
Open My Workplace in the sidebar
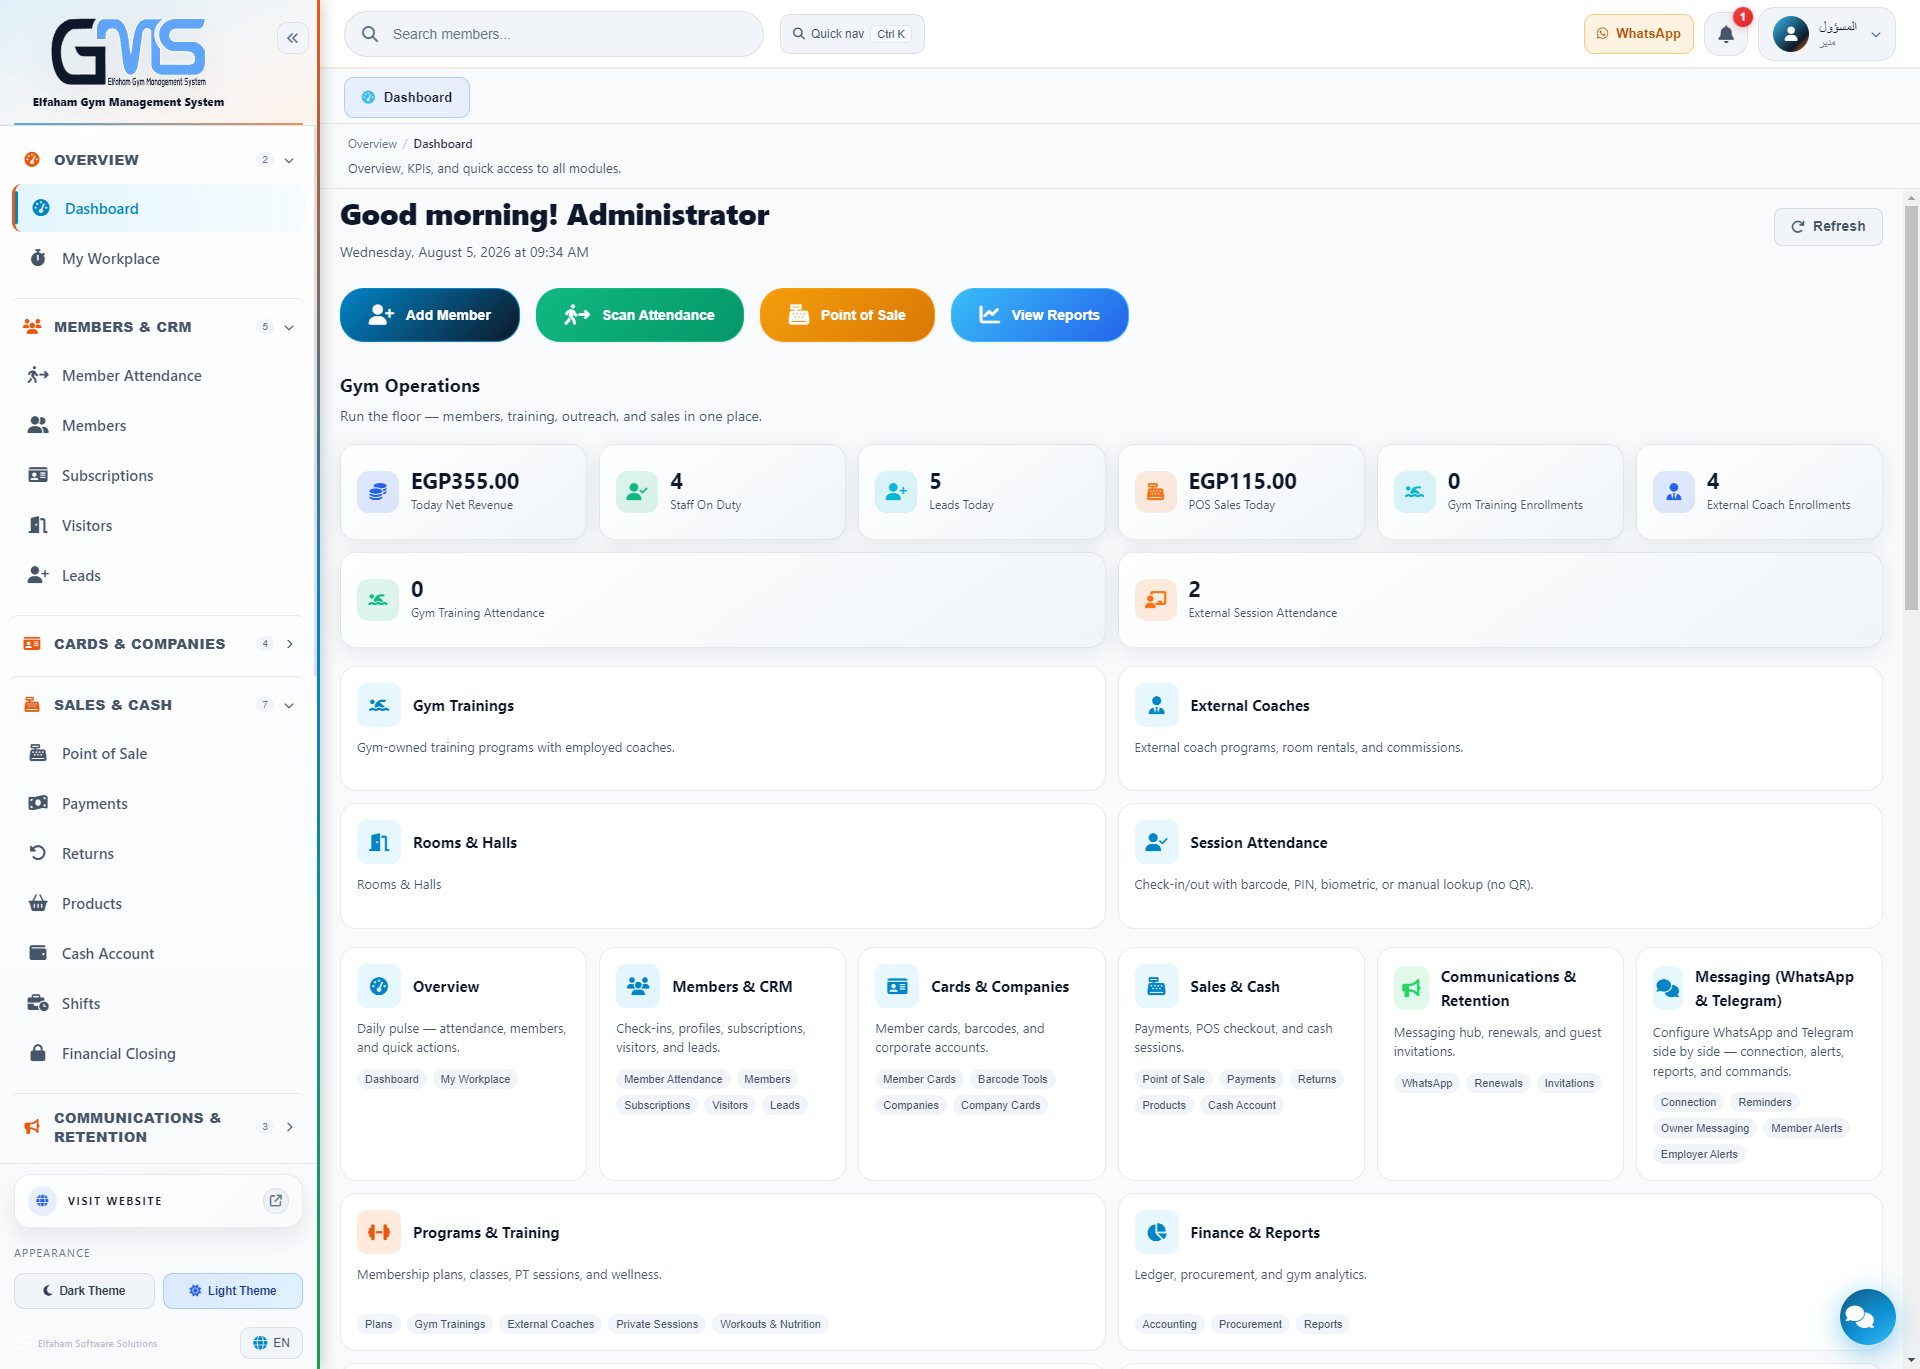159,258
